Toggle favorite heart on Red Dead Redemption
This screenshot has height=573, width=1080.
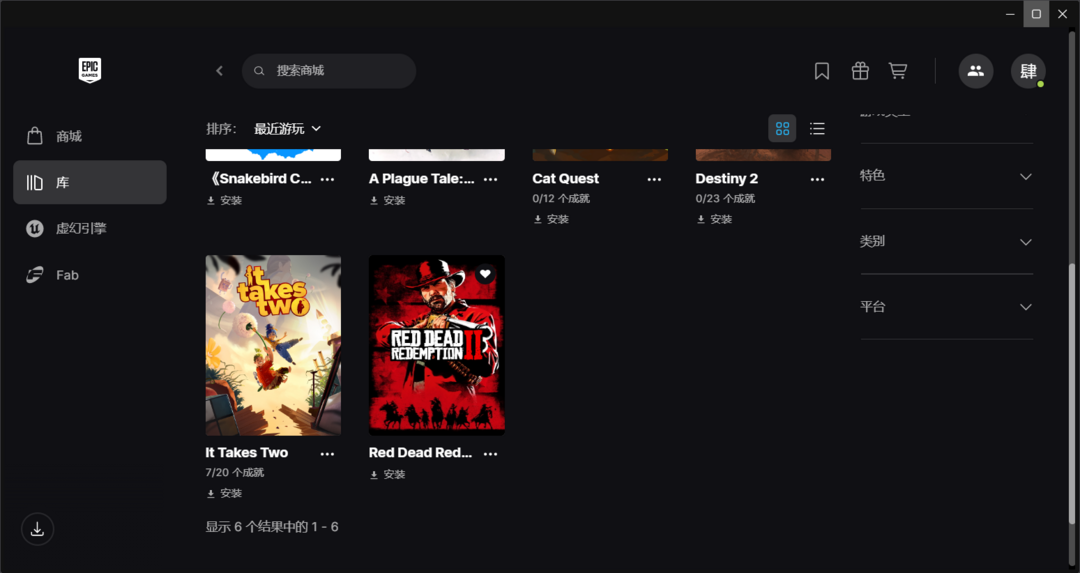pyautogui.click(x=485, y=274)
